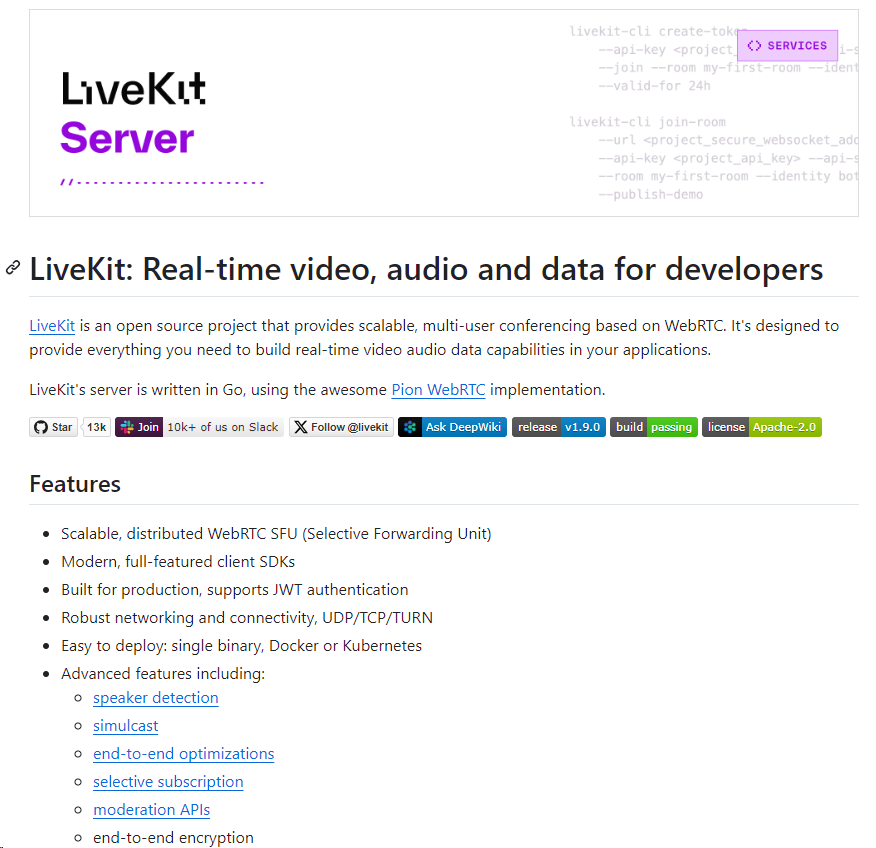Click 'Easy to deploy: single binary' text

(161, 645)
